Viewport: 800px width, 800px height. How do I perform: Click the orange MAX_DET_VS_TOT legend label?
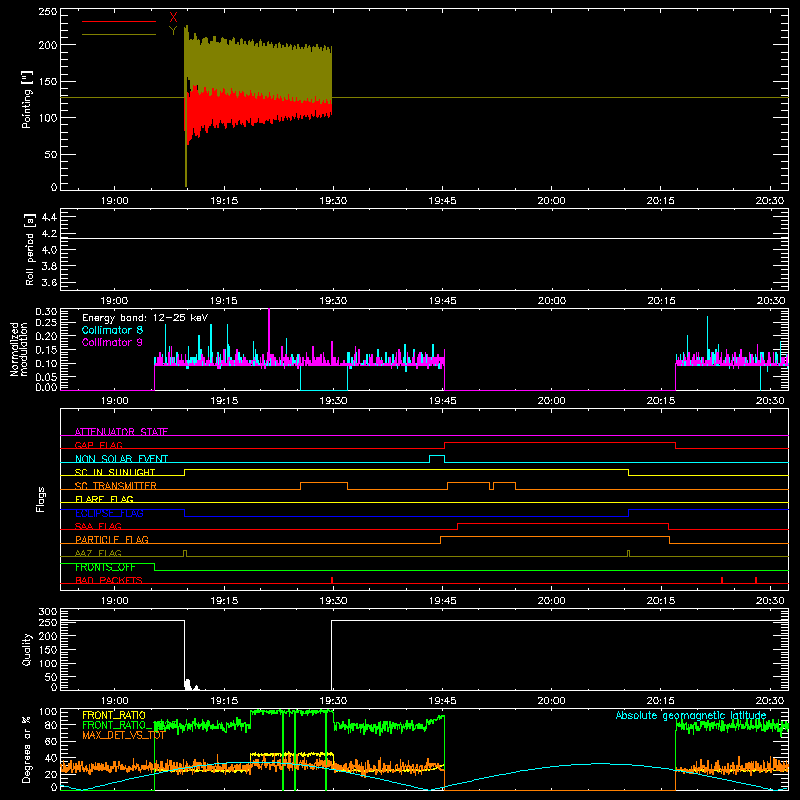(x=123, y=735)
